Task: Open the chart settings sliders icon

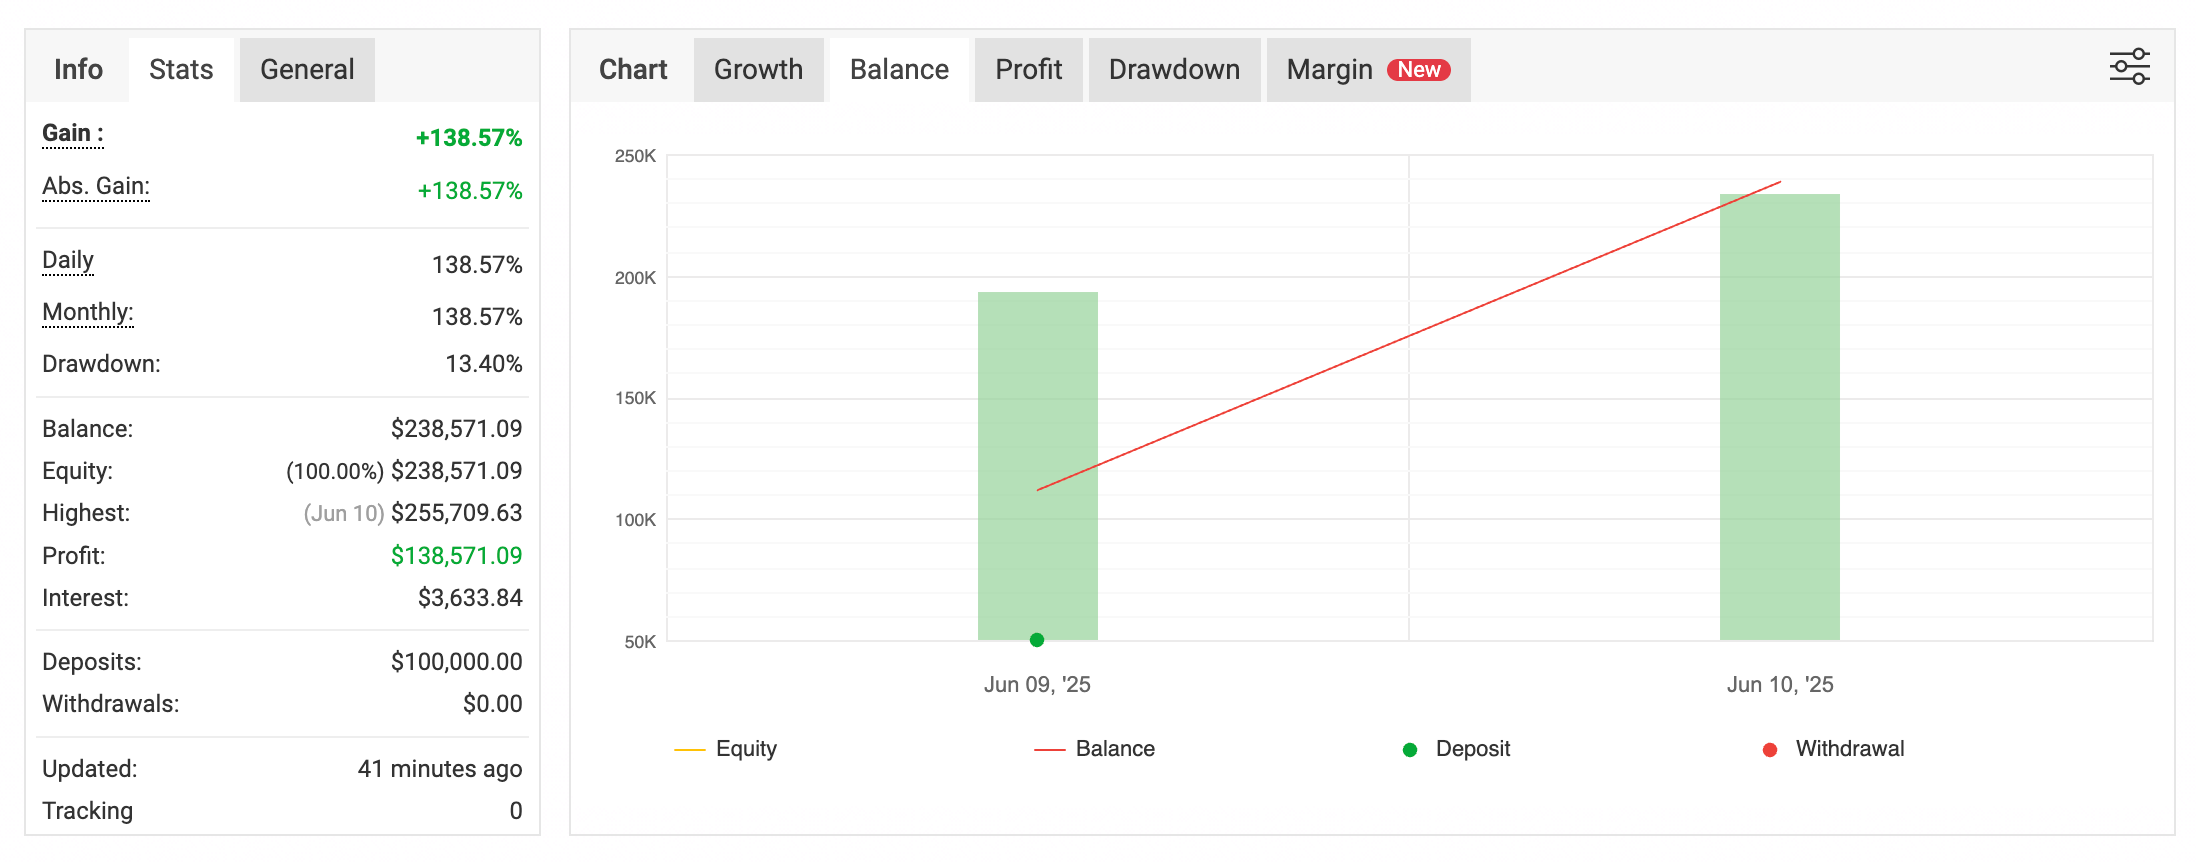Action: click(x=2129, y=67)
